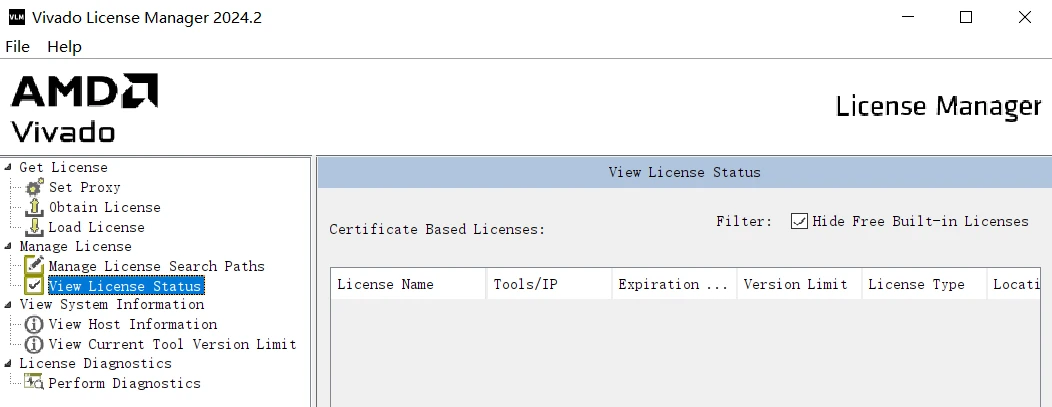Uncheck Hide Free Built-in Licenses checkbox
Viewport: 1052px width, 407px height.
point(799,221)
